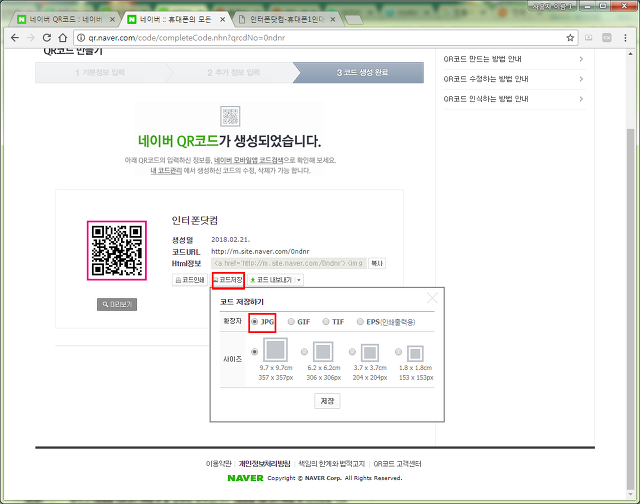Close the code save popup with X
Viewport: 640px width, 504px height.
coord(432,298)
